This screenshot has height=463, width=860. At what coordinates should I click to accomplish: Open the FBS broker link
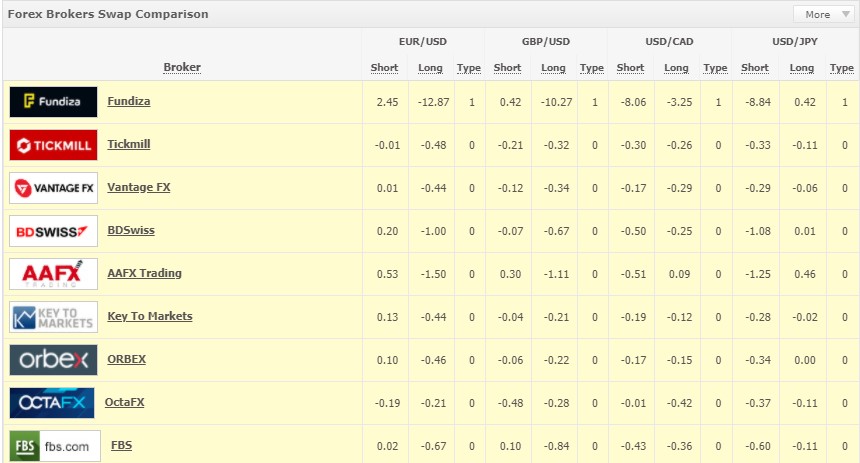point(122,445)
